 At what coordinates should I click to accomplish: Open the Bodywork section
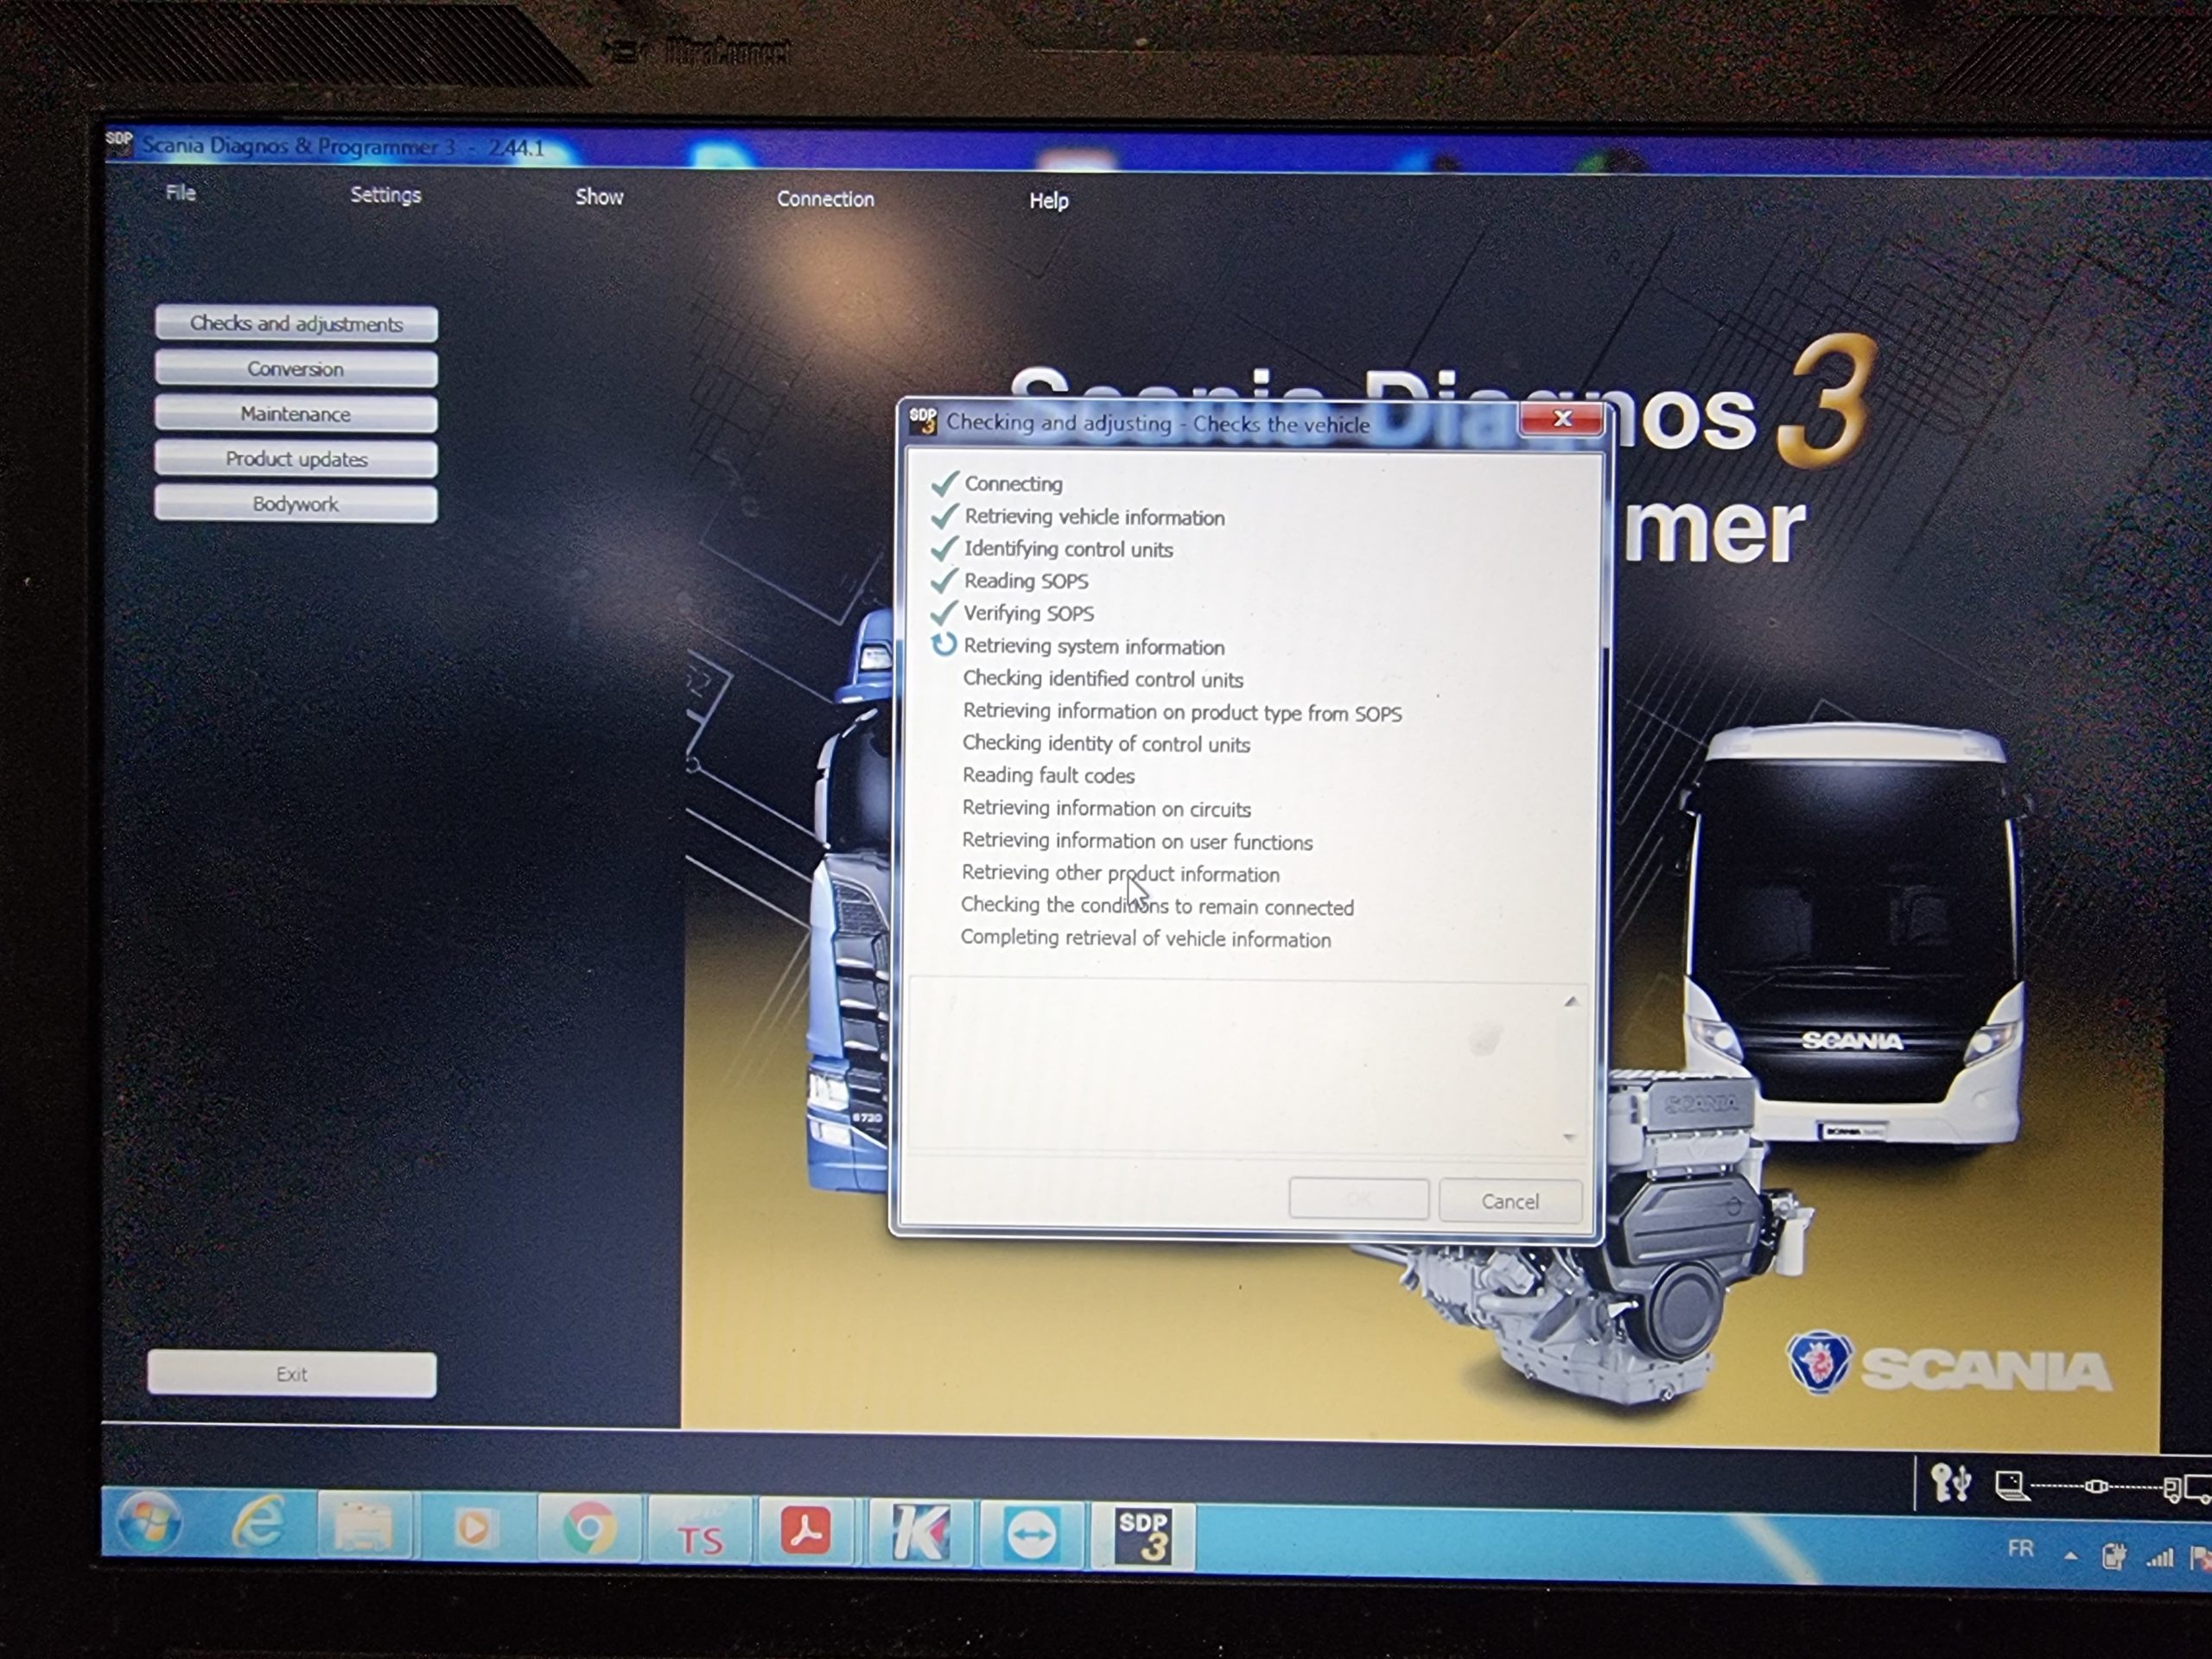click(x=296, y=503)
